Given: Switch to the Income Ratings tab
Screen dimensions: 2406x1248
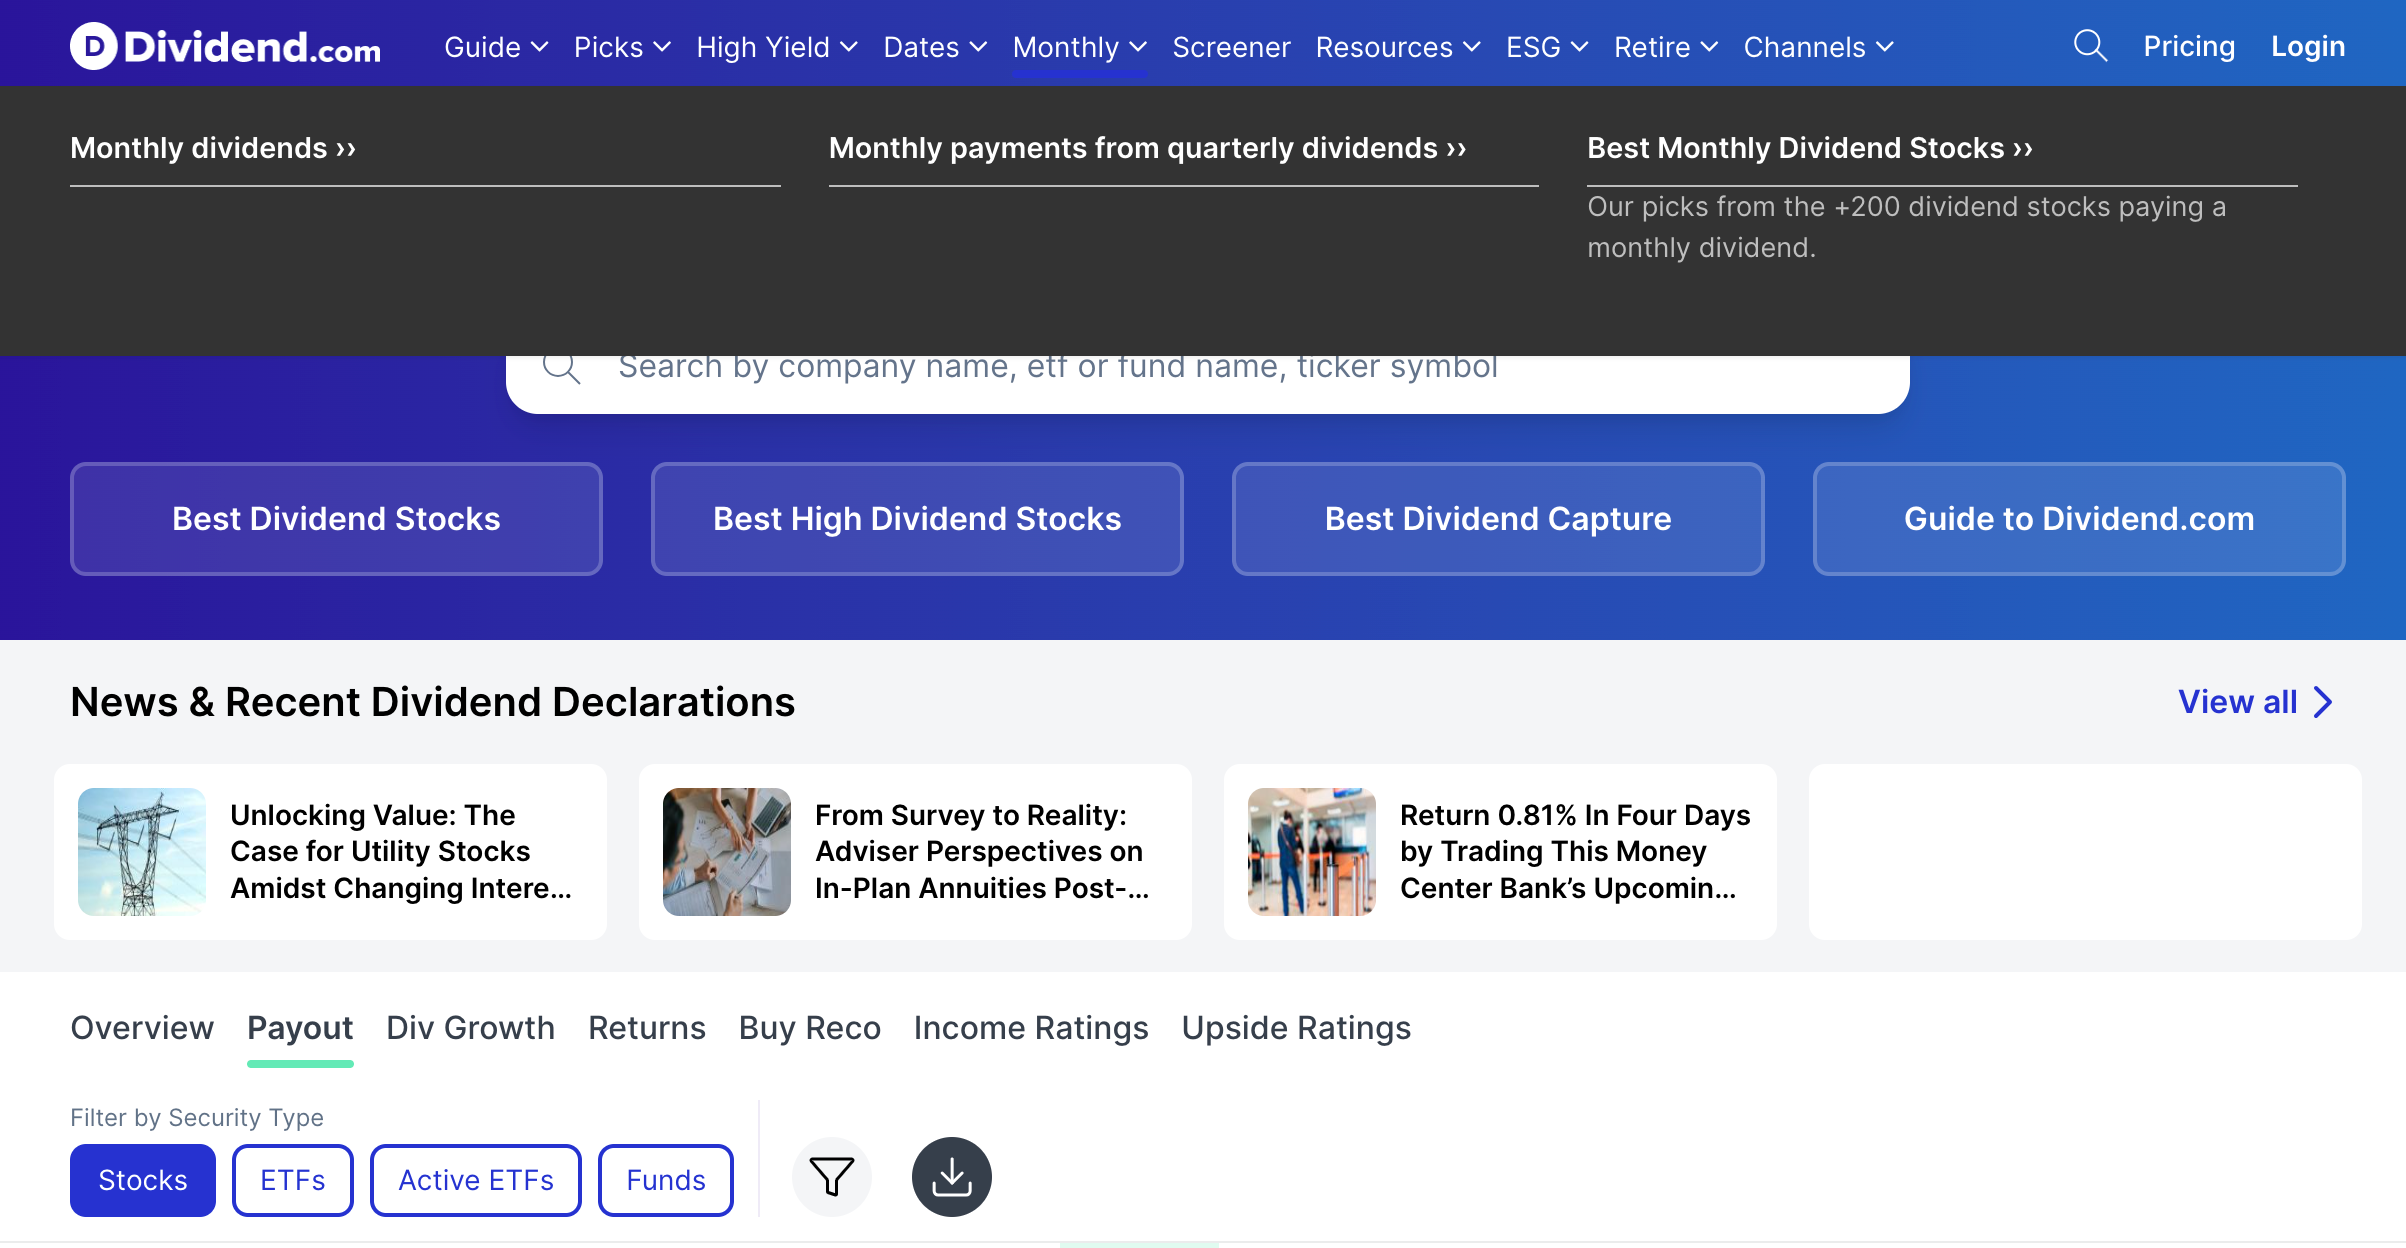Looking at the screenshot, I should [x=1031, y=1028].
